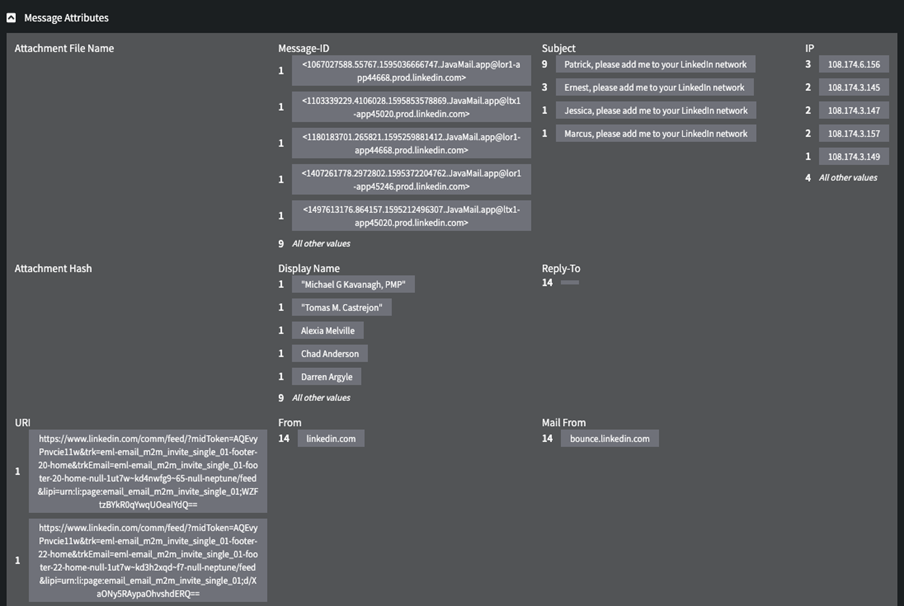Open first LinkedIn feed URI with footer-20
This screenshot has height=606, width=904.
pos(148,471)
